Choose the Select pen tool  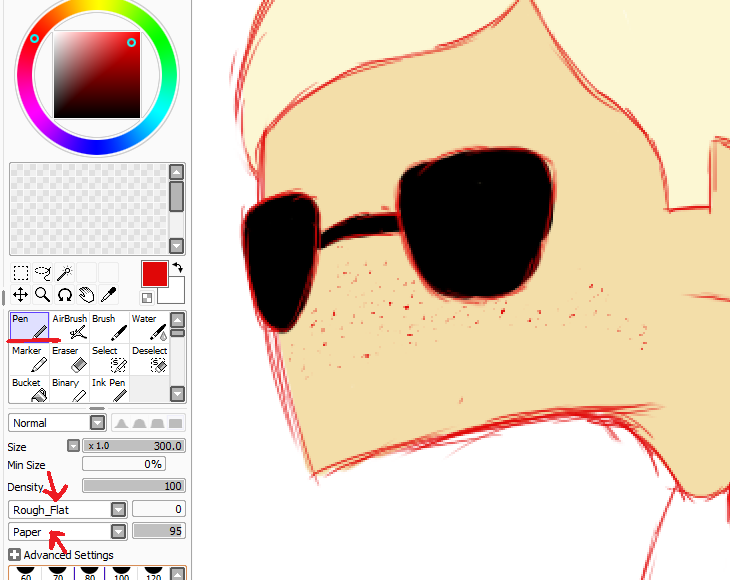click(109, 359)
